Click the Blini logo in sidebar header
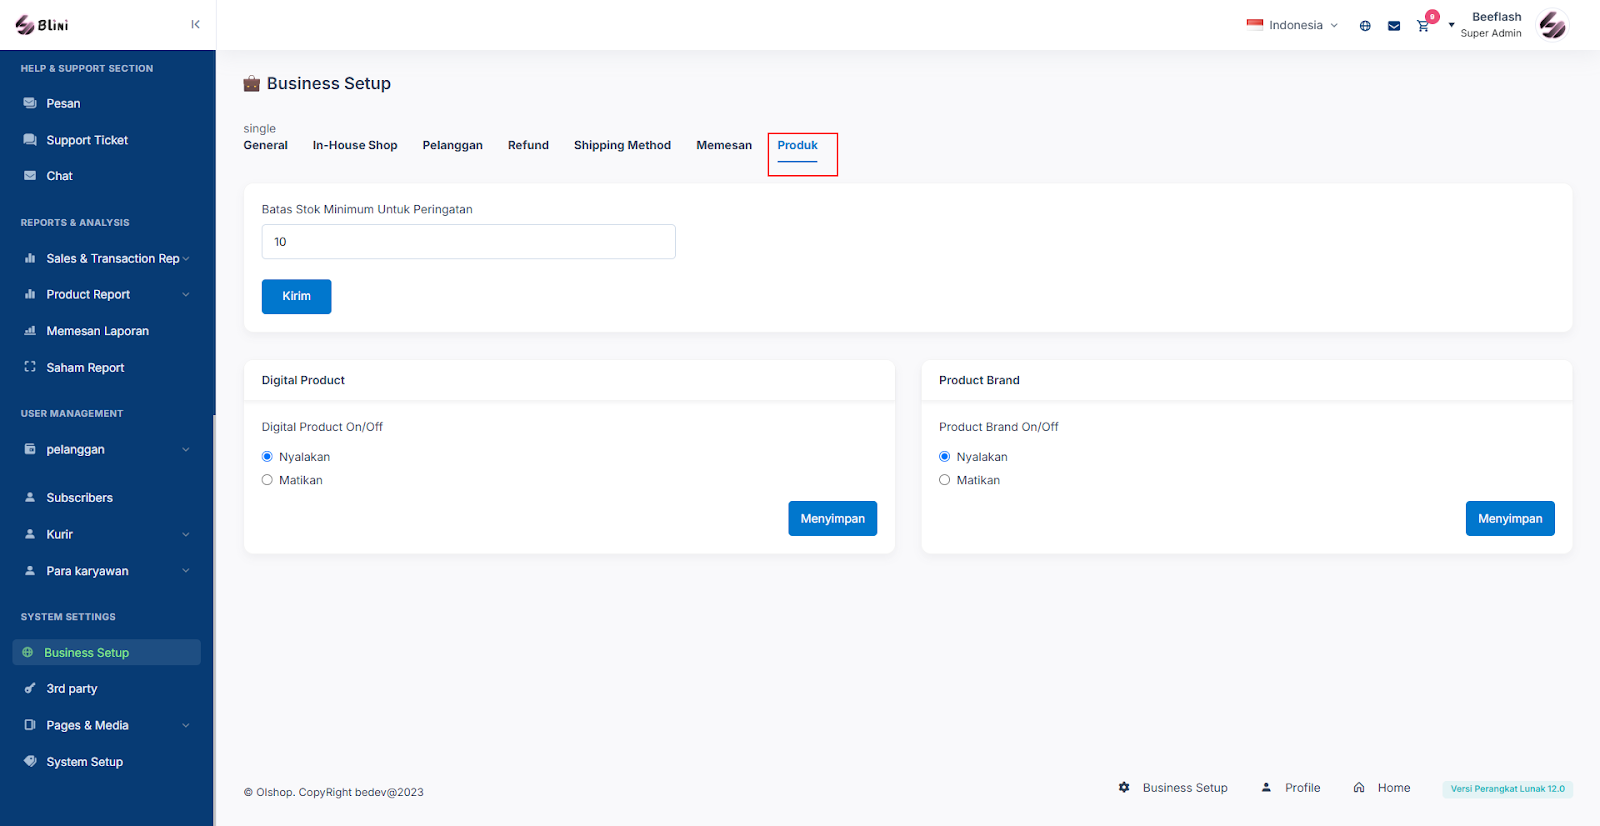Image resolution: width=1600 pixels, height=826 pixels. pos(42,25)
